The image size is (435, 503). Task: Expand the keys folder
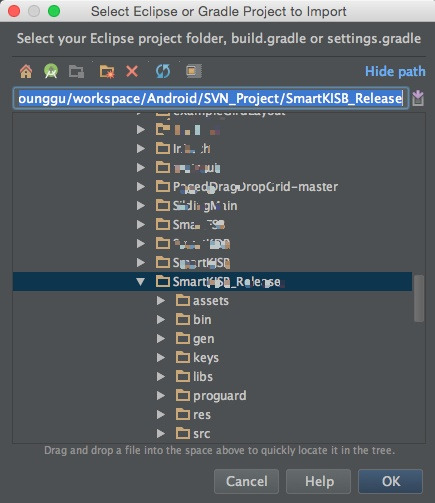[x=161, y=358]
